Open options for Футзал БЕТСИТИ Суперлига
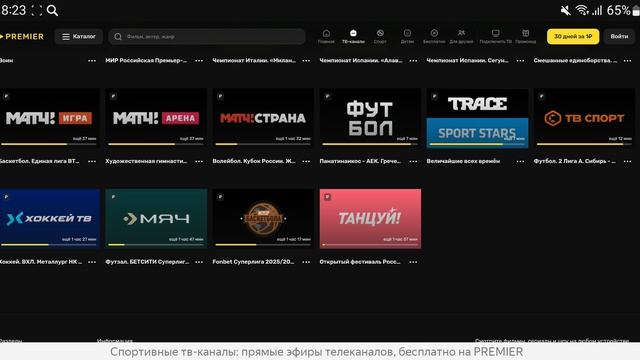The image size is (640, 360). coord(199,262)
